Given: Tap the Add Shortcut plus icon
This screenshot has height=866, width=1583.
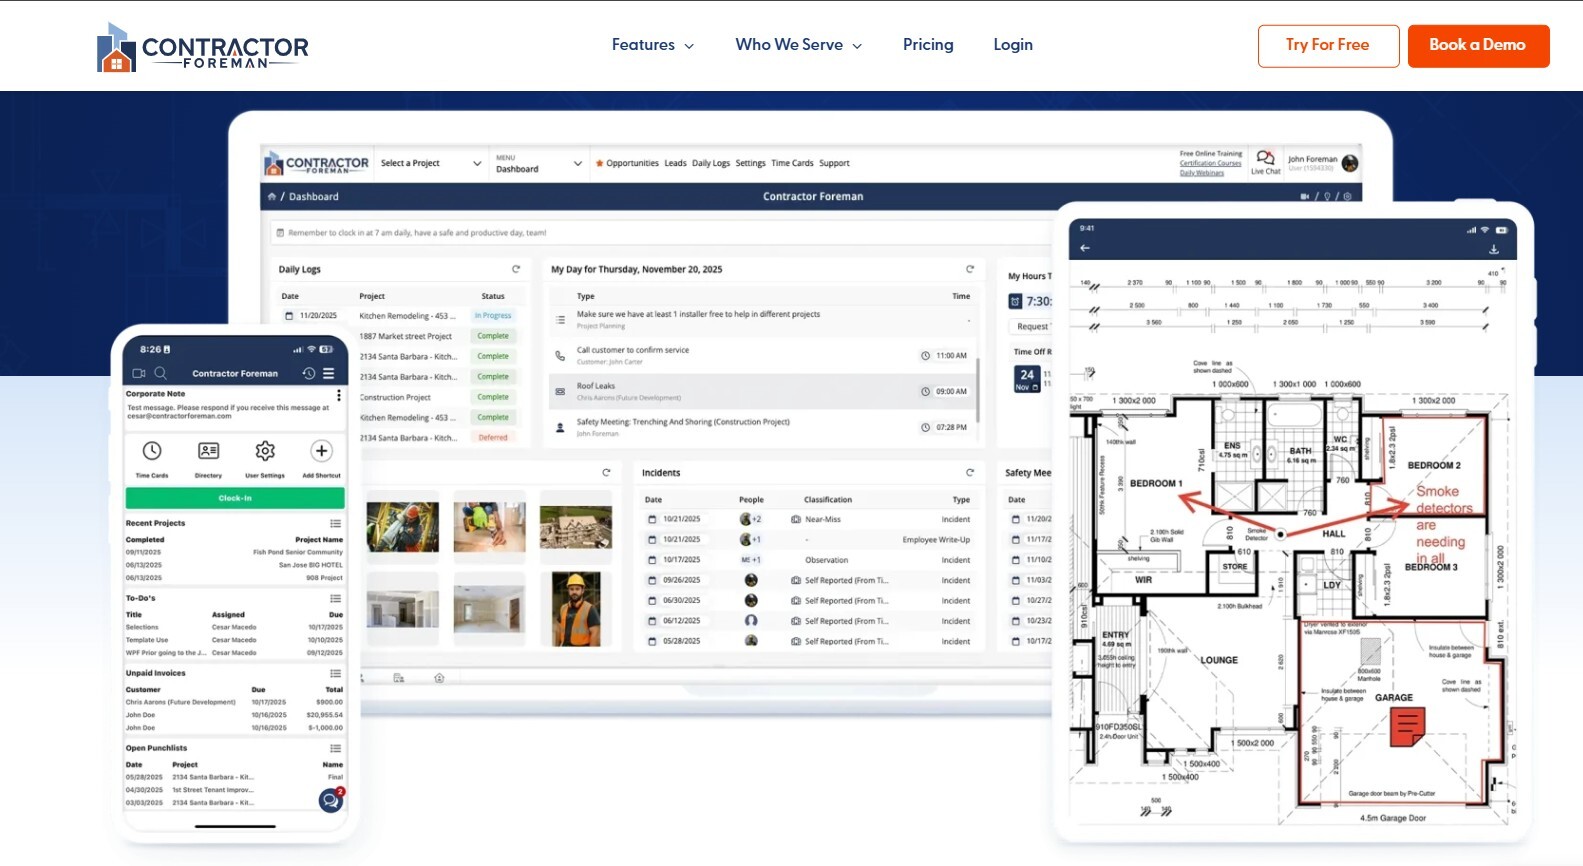Looking at the screenshot, I should point(321,451).
